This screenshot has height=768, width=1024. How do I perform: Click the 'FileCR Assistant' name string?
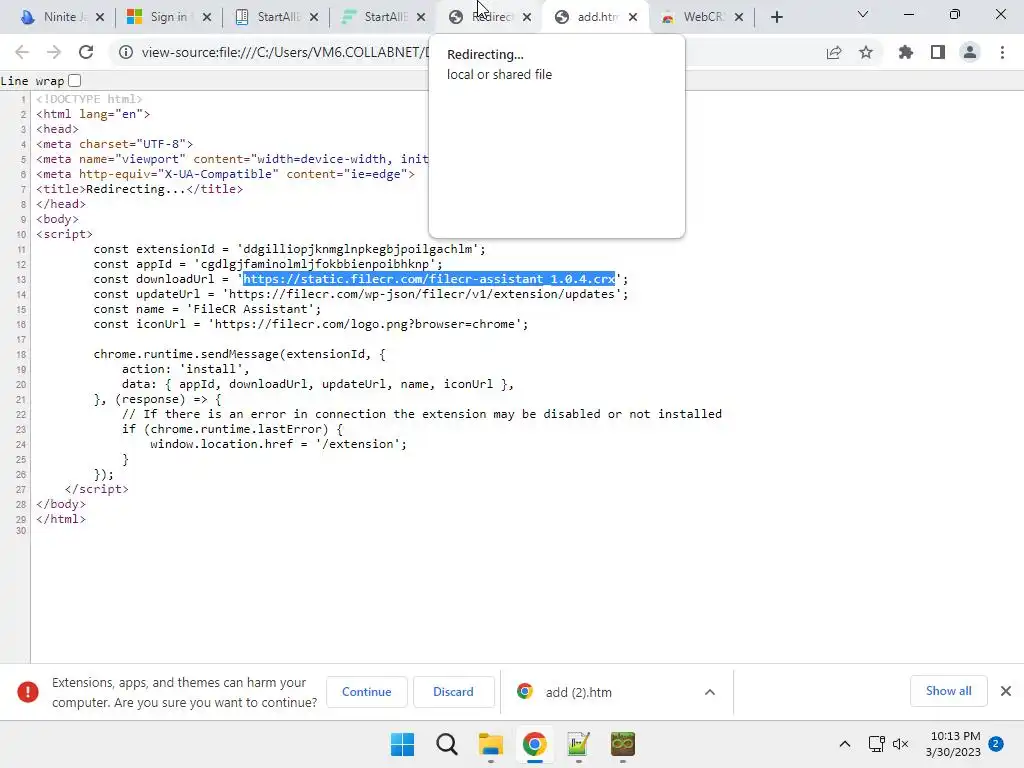[251, 309]
